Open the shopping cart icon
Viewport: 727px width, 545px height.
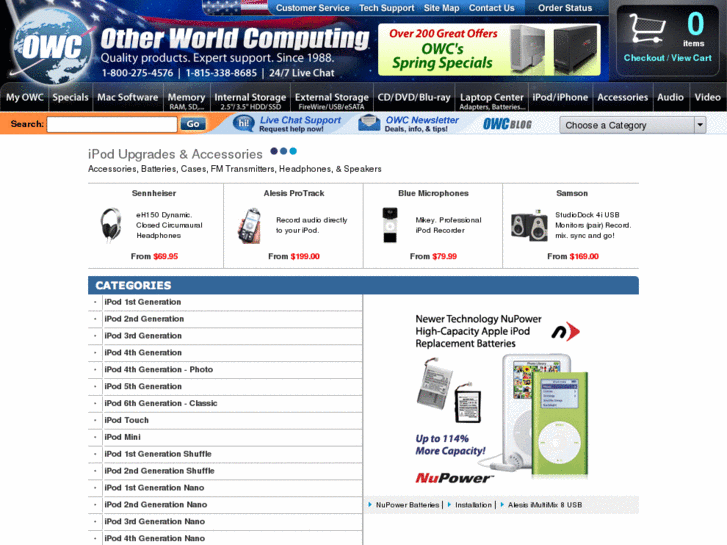pos(647,29)
